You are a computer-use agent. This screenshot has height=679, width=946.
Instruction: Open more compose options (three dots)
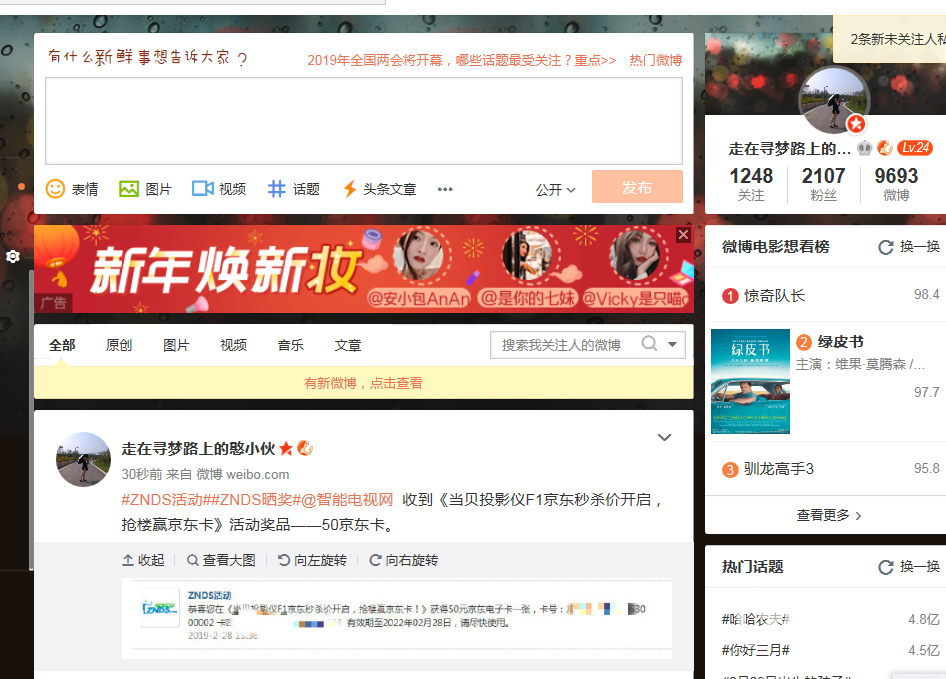click(x=445, y=190)
